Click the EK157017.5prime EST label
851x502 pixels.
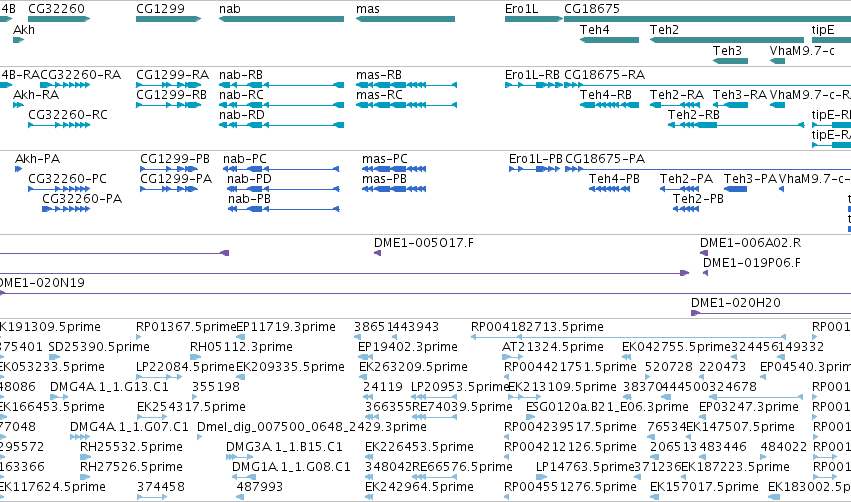click(704, 487)
